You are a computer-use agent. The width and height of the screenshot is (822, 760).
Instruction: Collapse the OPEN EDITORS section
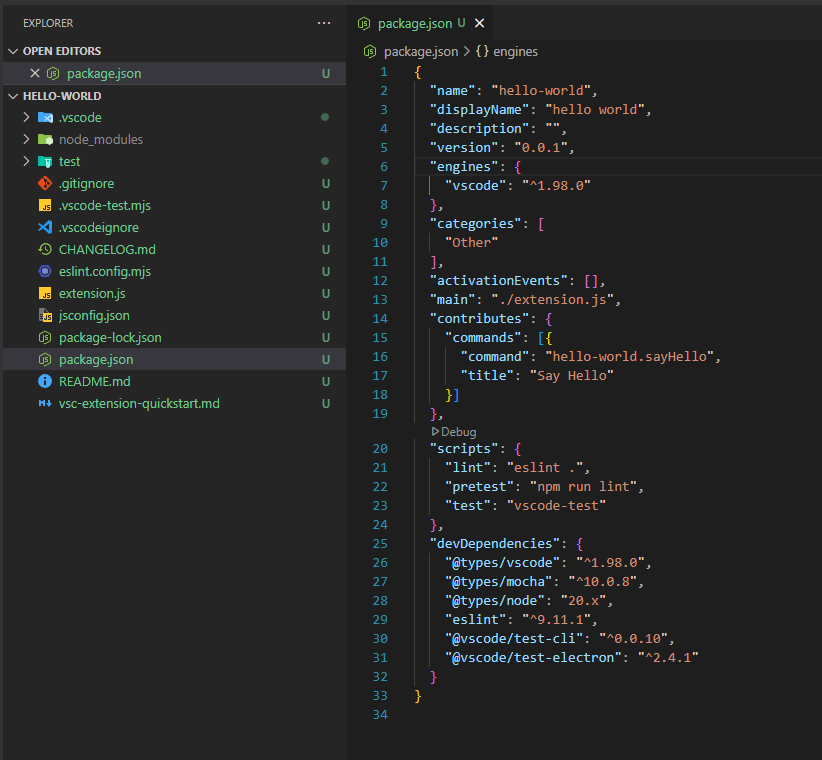13,51
